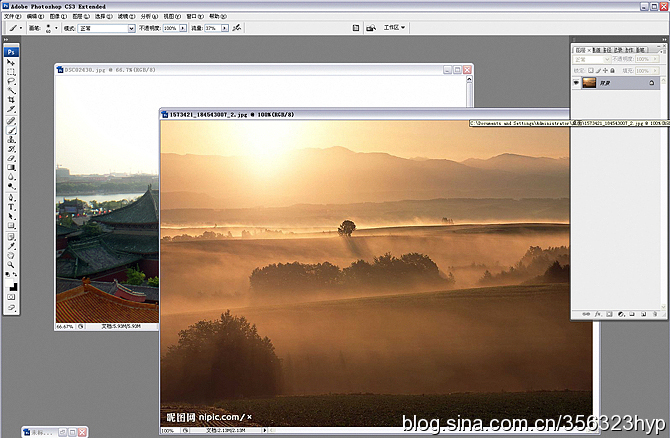This screenshot has width=670, height=438.
Task: Select the Move tool in the toolbox
Action: 12,63
